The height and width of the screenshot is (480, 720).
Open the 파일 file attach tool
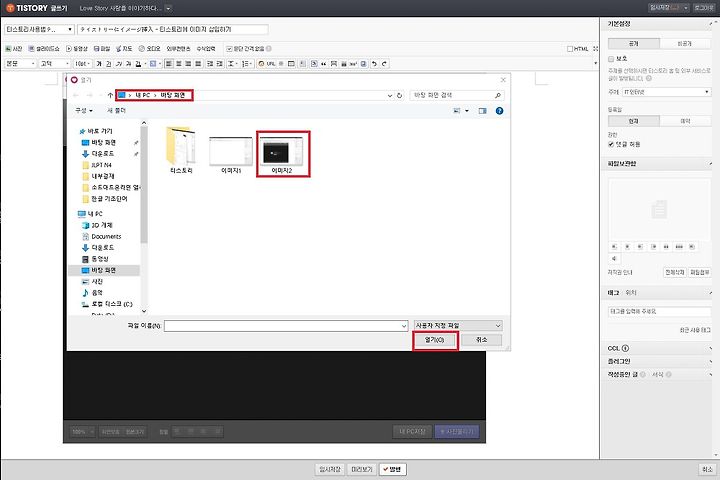(x=102, y=49)
